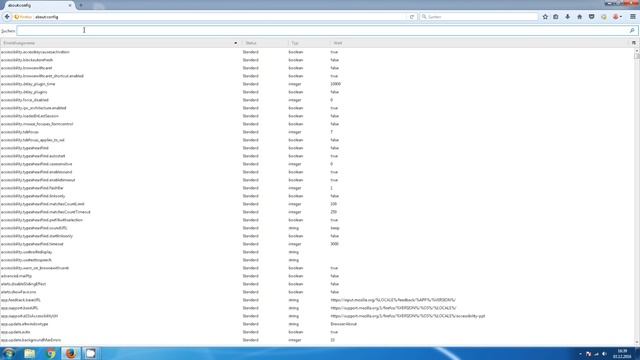Sort by the Typ column header
This screenshot has height=360, width=640.
(309, 43)
